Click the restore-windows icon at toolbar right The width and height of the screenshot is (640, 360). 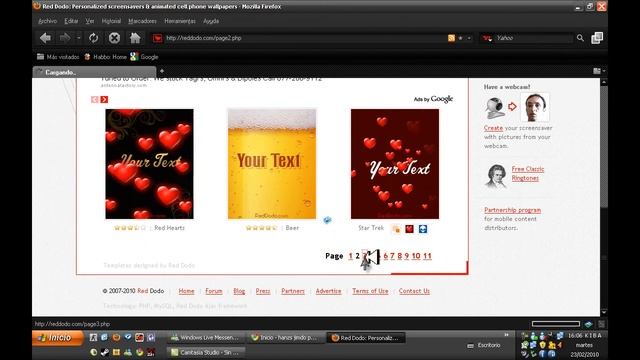tap(597, 38)
